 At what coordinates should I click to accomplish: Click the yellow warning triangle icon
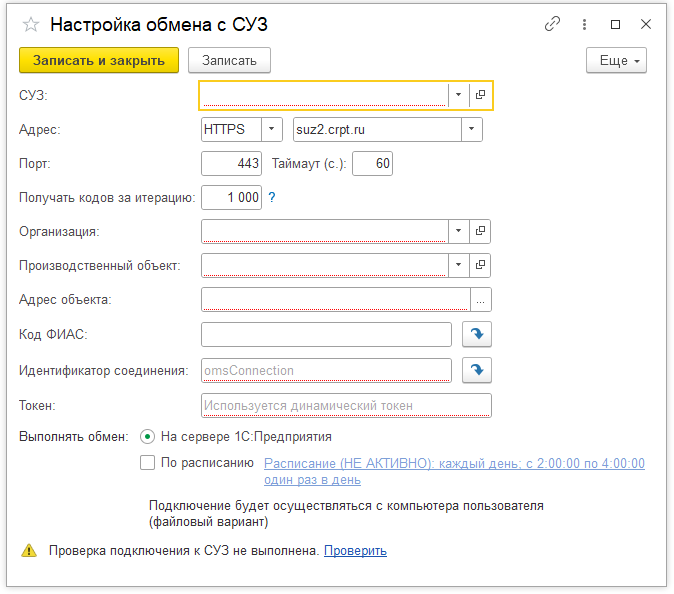click(29, 550)
